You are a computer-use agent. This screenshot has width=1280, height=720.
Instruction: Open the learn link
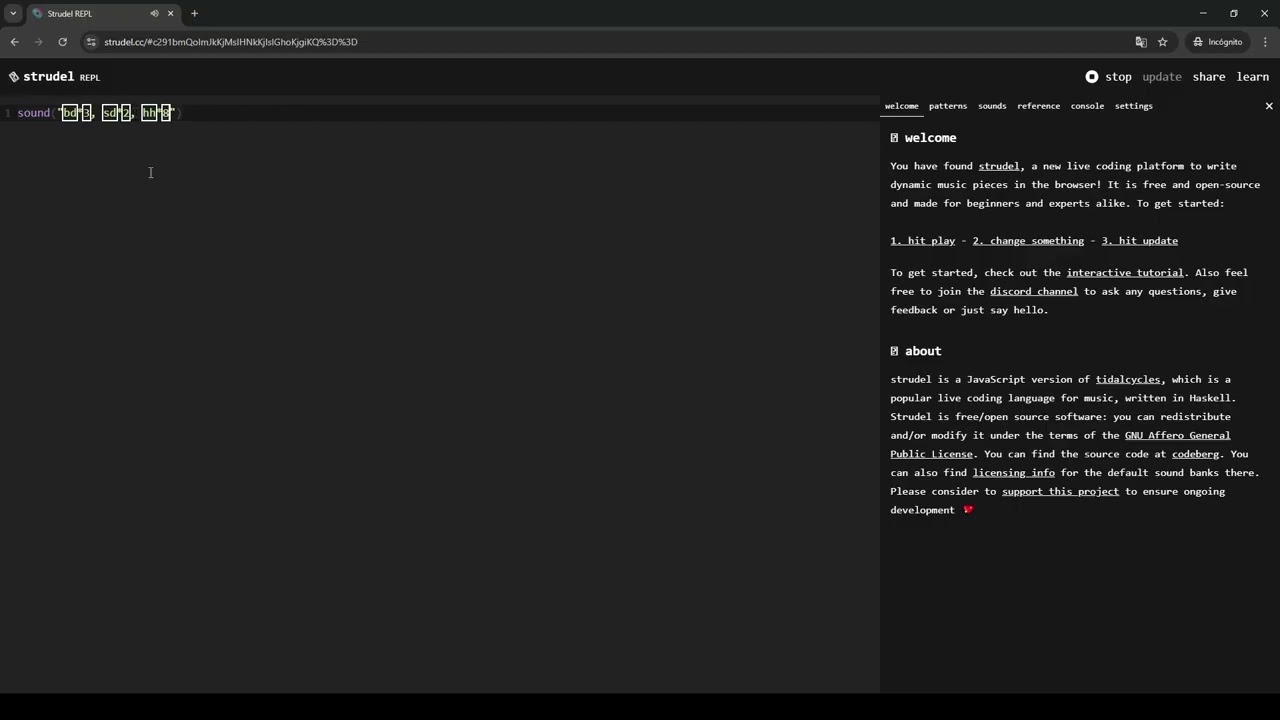coord(1253,77)
